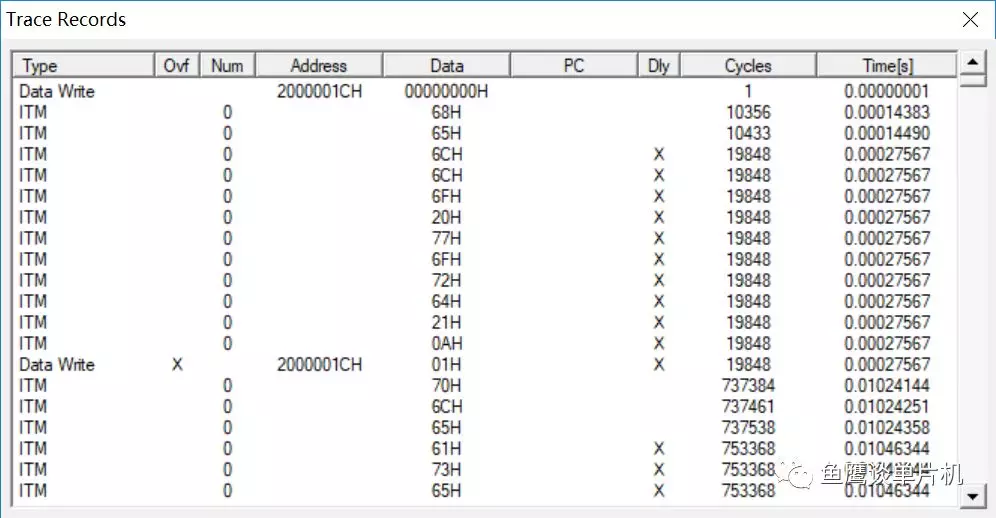This screenshot has width=996, height=518.
Task: Click the scroll down arrow button
Action: pyautogui.click(x=972, y=496)
